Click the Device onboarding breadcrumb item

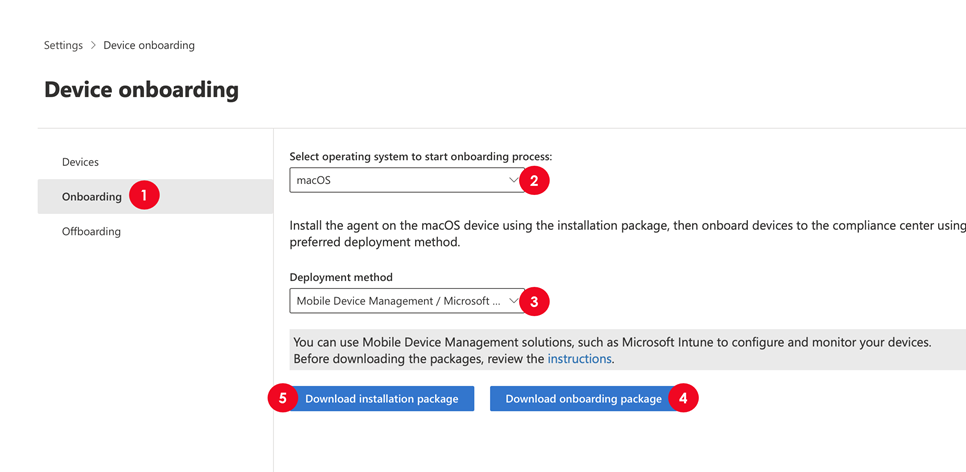(x=149, y=46)
